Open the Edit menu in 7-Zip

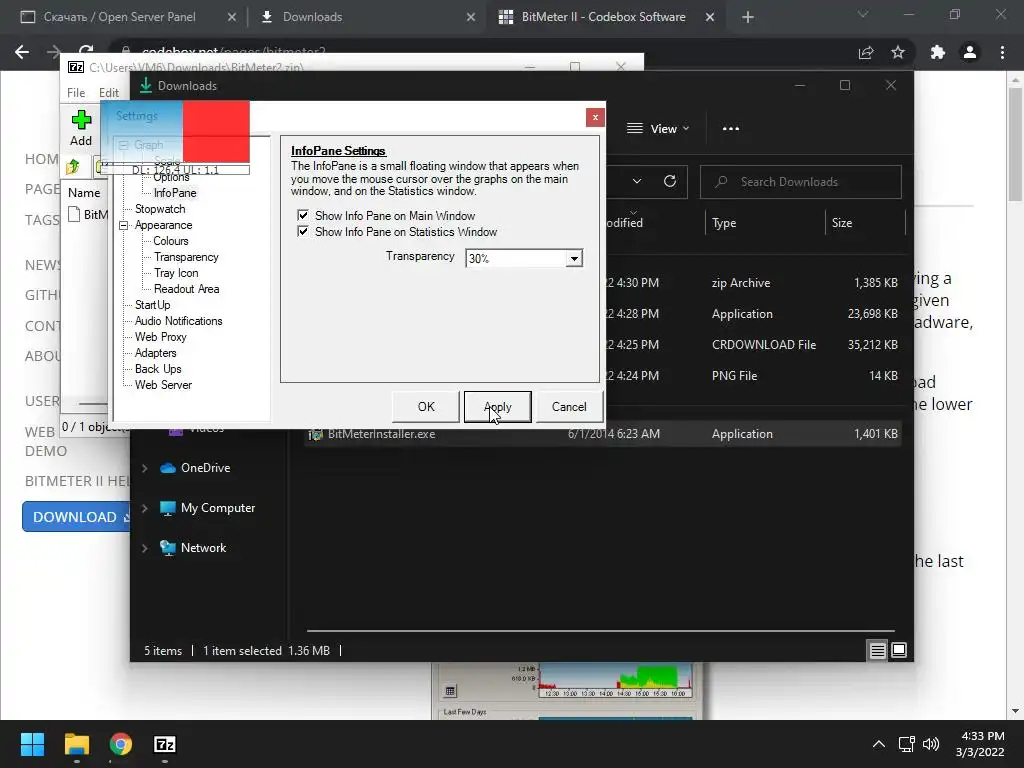click(x=108, y=93)
